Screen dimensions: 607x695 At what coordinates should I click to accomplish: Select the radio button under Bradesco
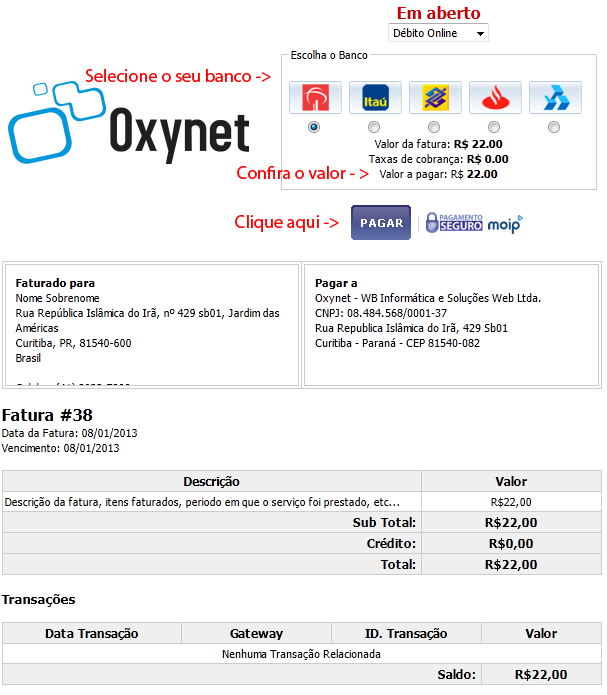click(x=314, y=127)
